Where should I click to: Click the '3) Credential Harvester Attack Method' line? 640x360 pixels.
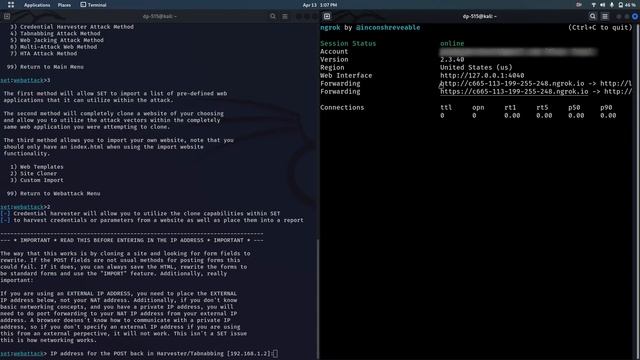[72, 27]
